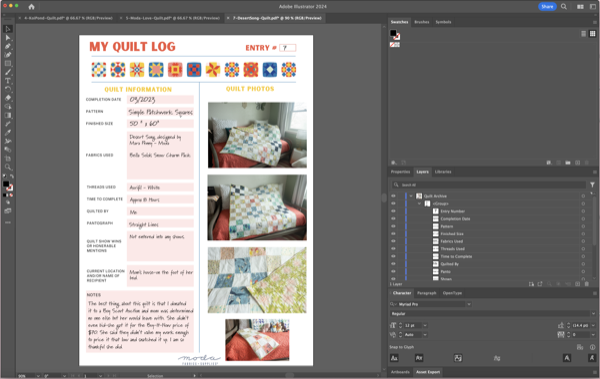The image size is (600, 379).
Task: Choose the Zoom magnifier tool
Action: tap(7, 167)
